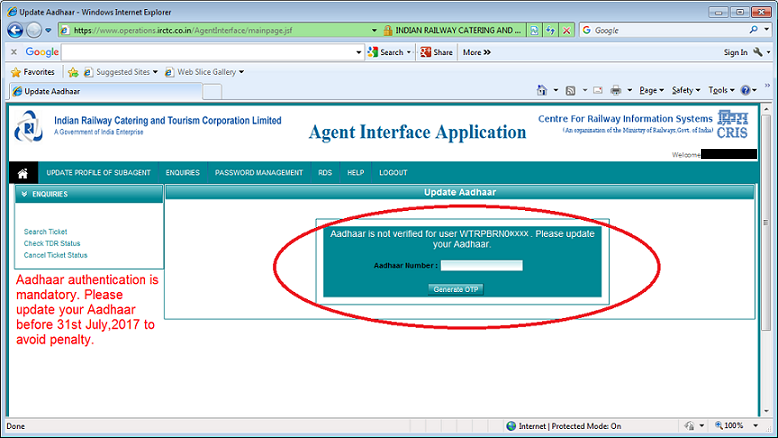Open recent pages dropdown next to Forward

pos(48,30)
